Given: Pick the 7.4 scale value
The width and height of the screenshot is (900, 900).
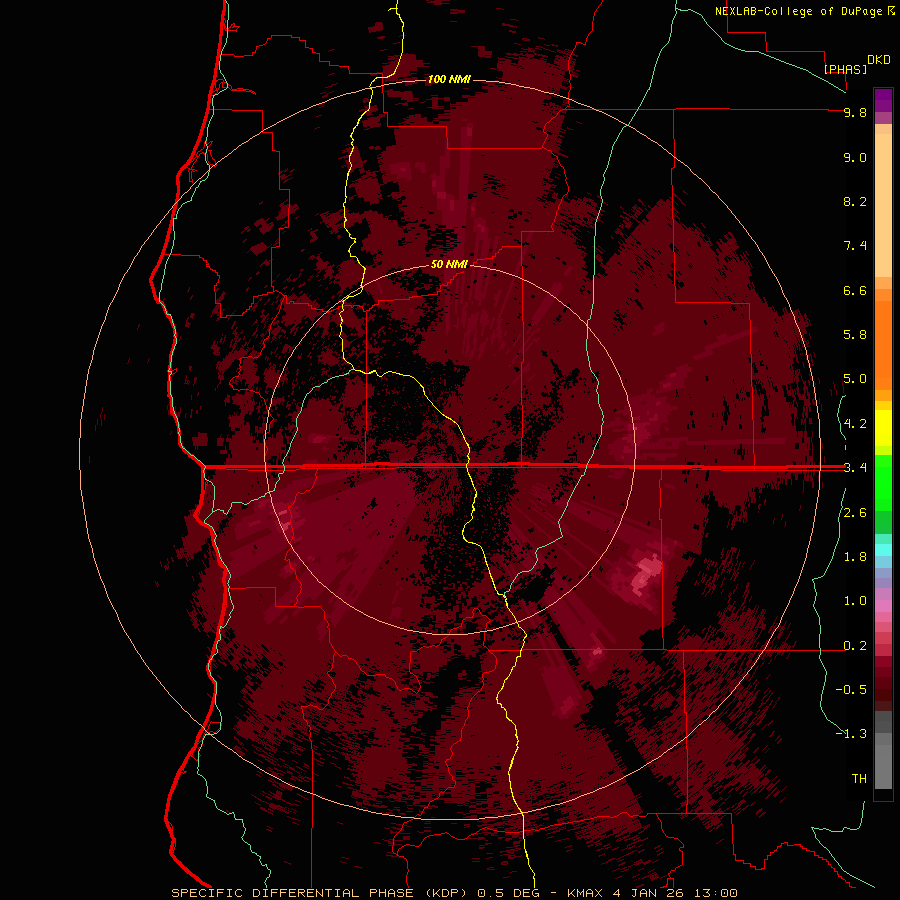Looking at the screenshot, I should [x=855, y=246].
